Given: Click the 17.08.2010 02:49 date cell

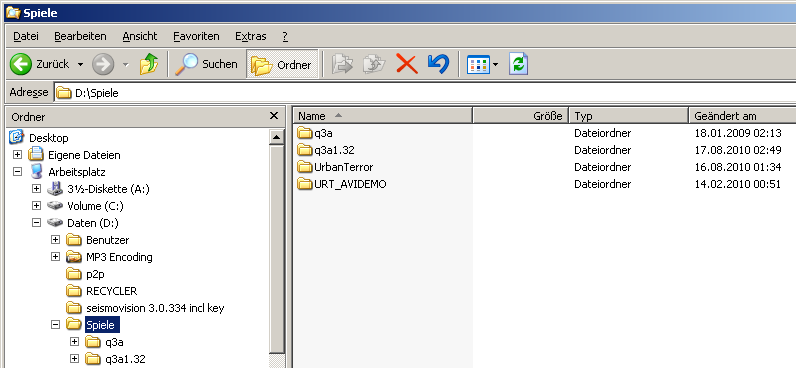Looking at the screenshot, I should click(x=738, y=150).
